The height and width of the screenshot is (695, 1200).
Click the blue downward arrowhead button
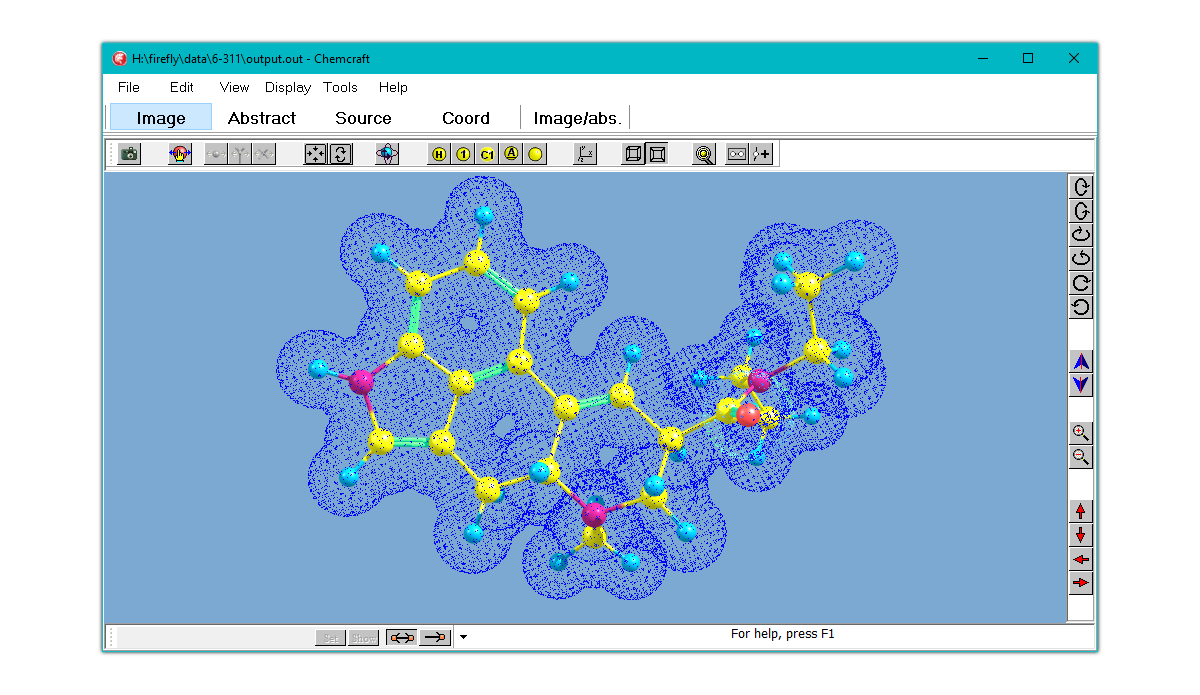click(x=1080, y=385)
